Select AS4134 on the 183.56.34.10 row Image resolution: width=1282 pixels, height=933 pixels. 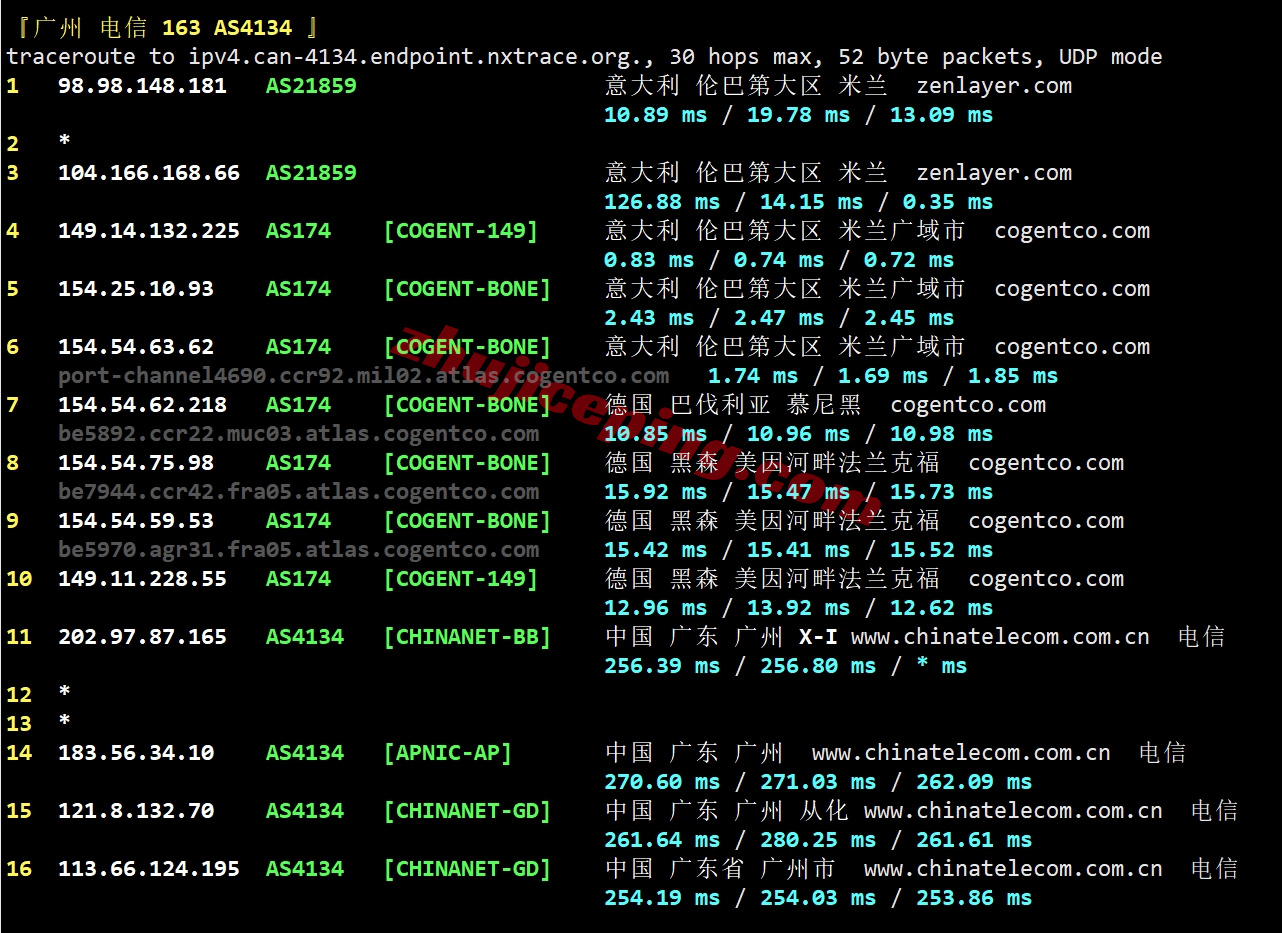(305, 753)
